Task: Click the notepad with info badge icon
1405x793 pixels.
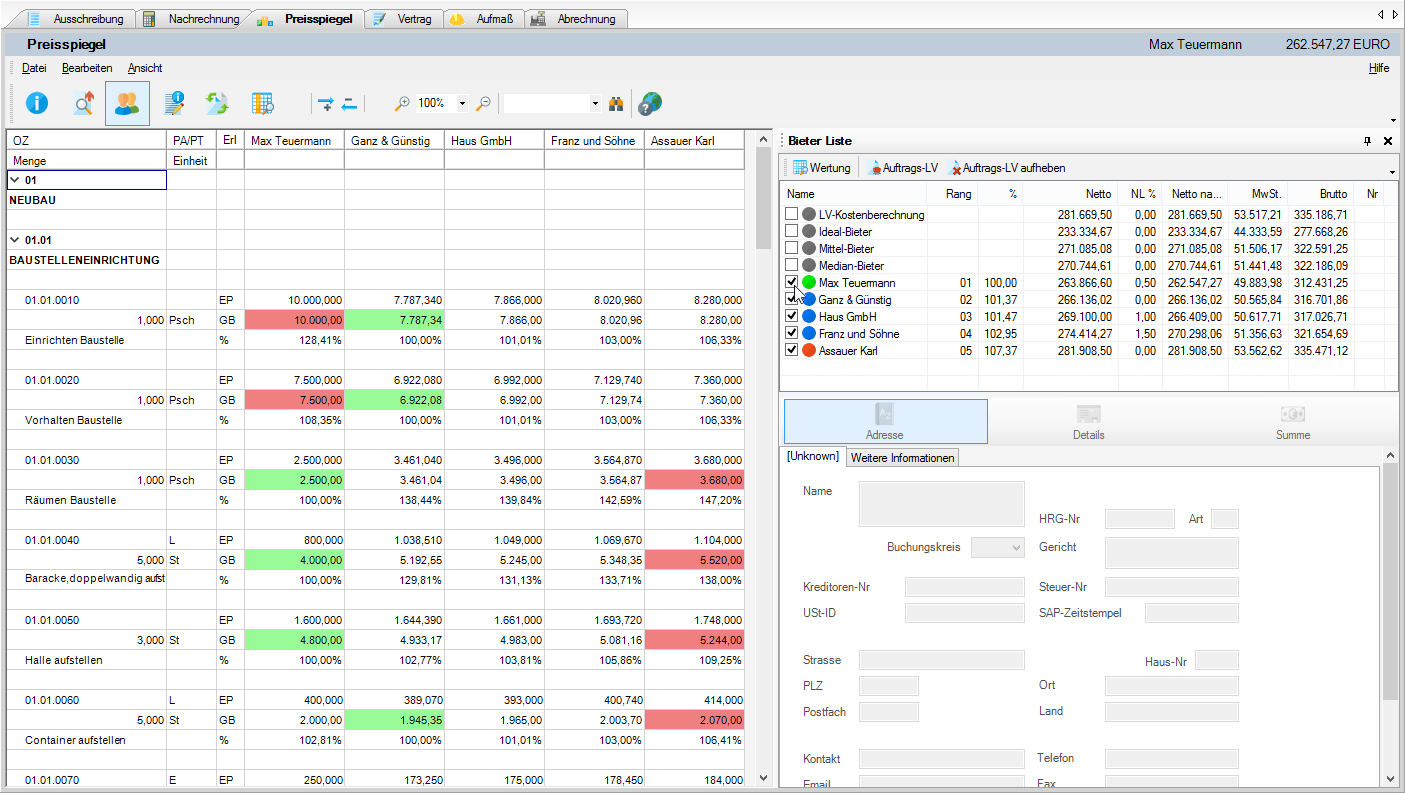Action: [x=174, y=103]
